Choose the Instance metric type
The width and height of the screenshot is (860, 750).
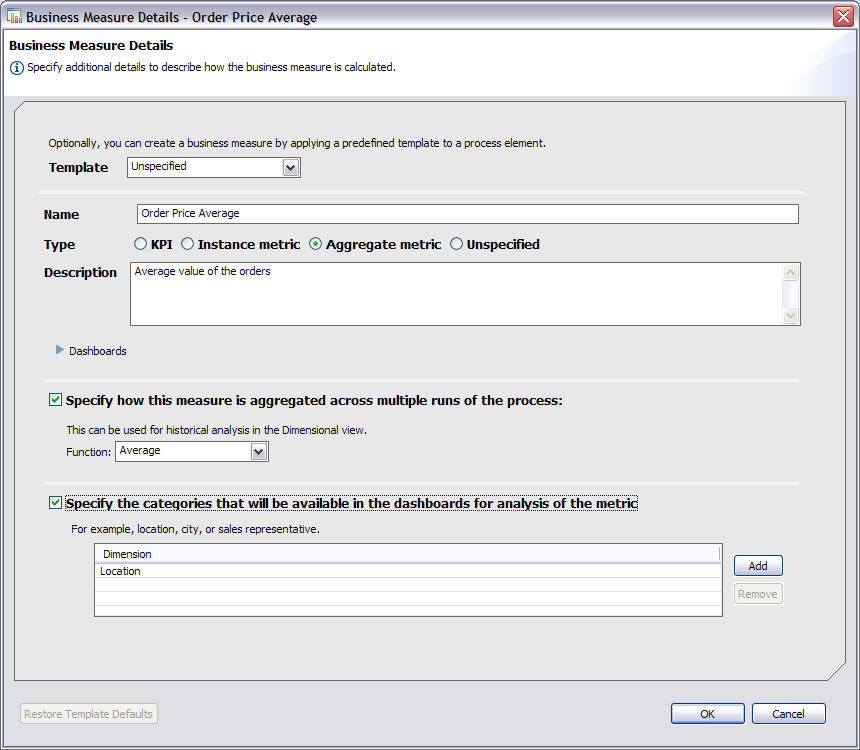pyautogui.click(x=188, y=244)
